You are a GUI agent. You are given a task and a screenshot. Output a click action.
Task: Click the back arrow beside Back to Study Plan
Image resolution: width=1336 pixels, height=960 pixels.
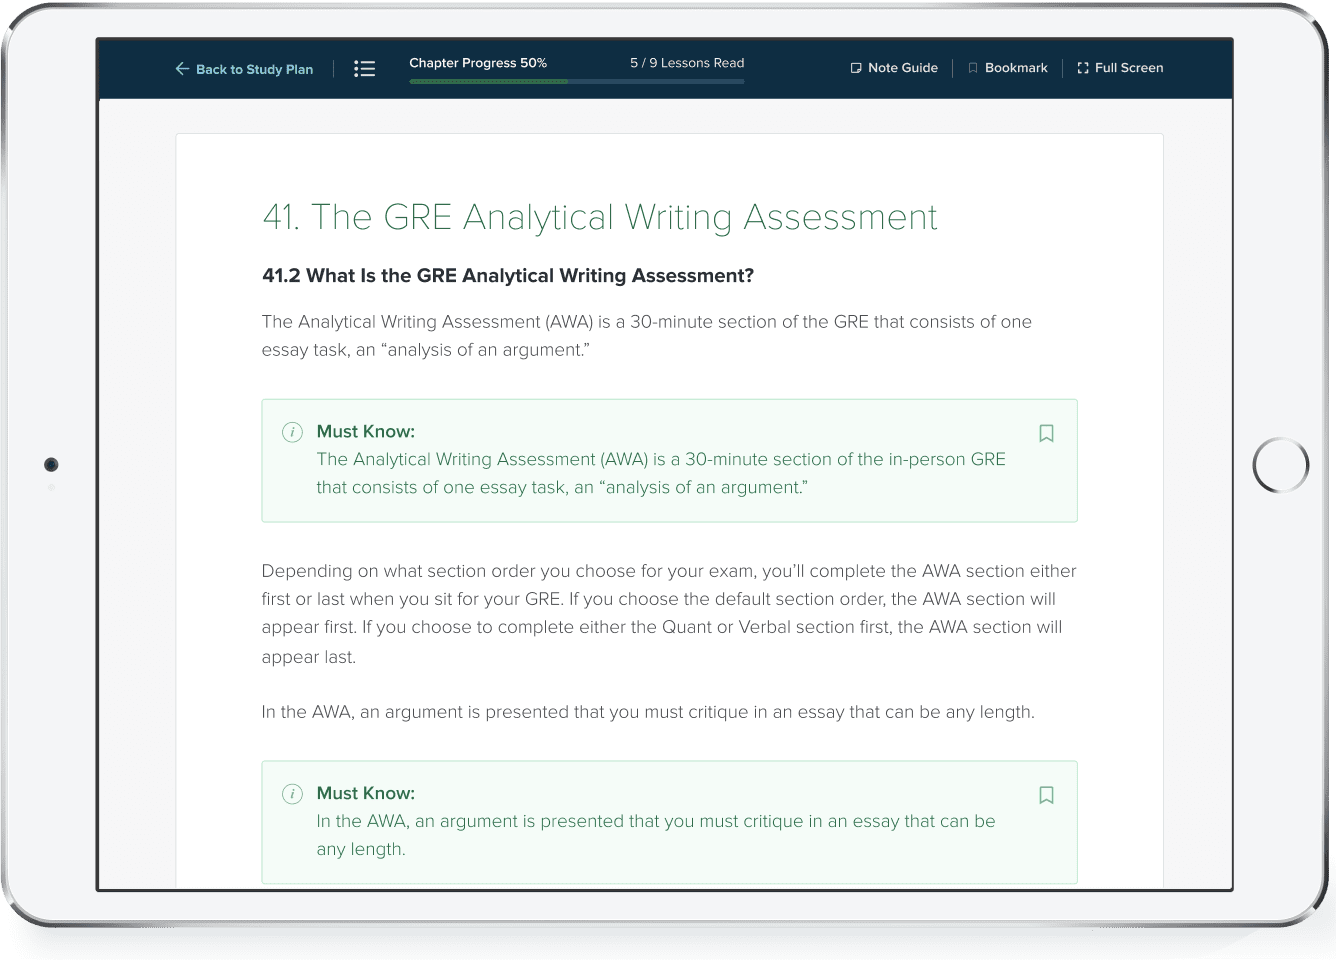pos(181,68)
